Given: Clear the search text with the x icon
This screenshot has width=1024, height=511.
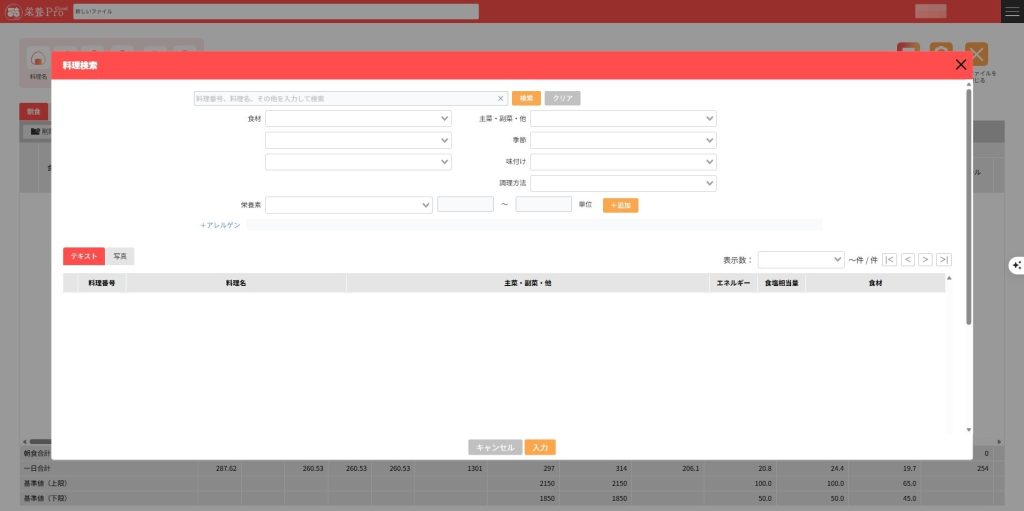Looking at the screenshot, I should tap(501, 99).
